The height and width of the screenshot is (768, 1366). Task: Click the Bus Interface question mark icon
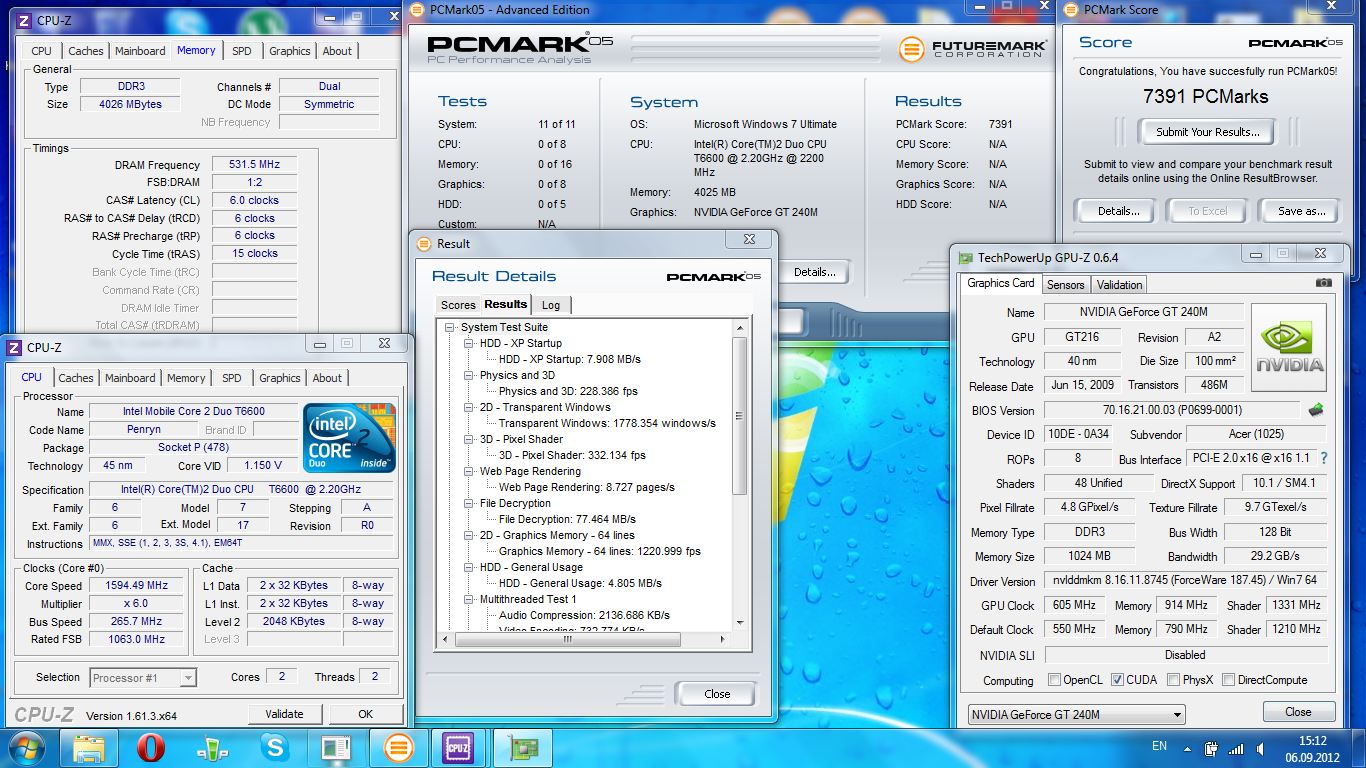click(1324, 458)
